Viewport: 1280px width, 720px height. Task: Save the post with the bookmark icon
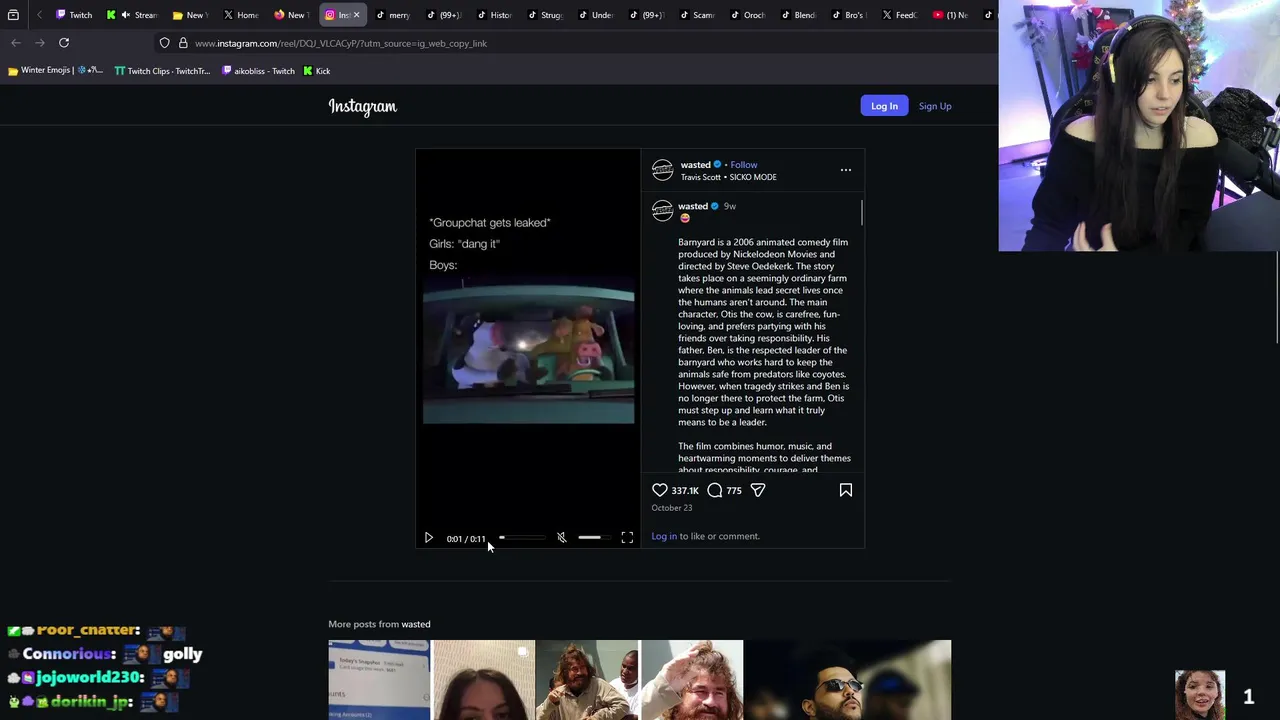[846, 490]
